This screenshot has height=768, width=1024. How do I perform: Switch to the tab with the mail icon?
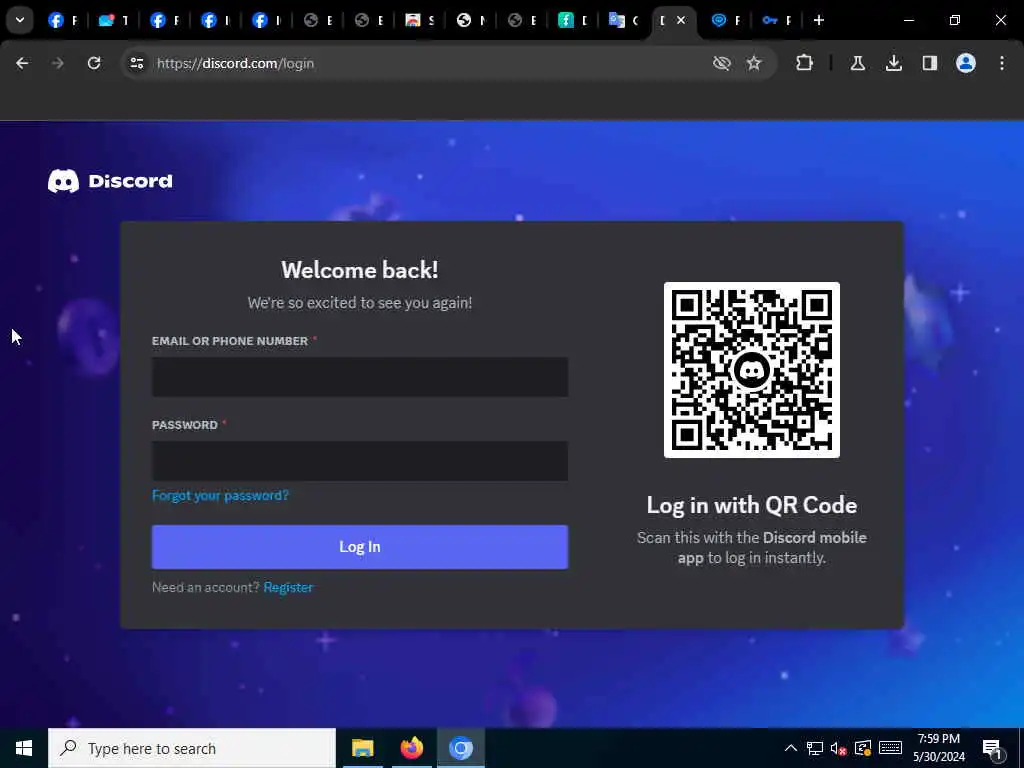pos(114,20)
